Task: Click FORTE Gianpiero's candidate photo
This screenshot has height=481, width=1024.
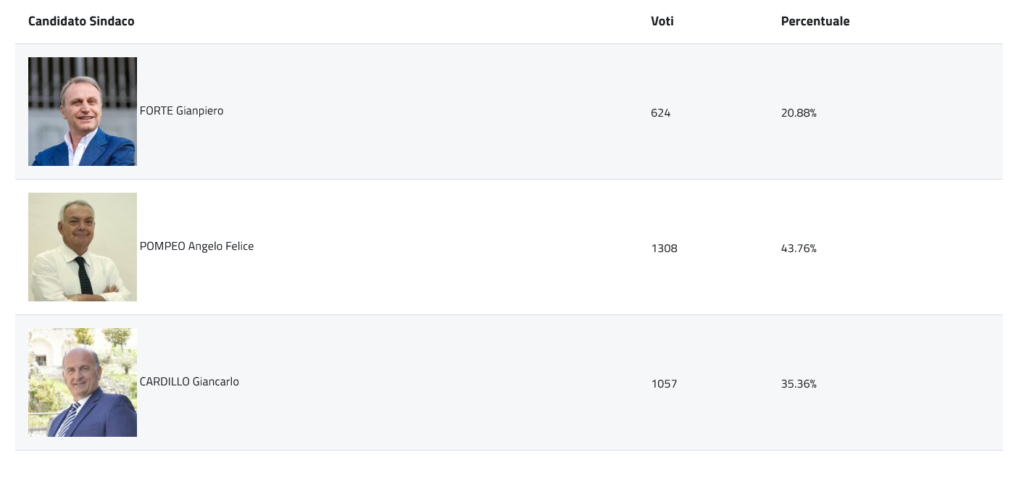Action: click(82, 111)
